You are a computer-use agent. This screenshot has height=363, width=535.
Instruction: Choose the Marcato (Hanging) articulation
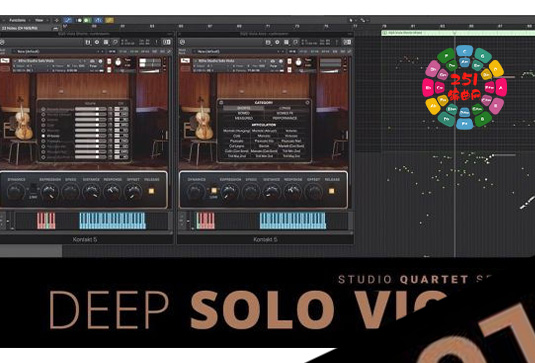coord(236,131)
